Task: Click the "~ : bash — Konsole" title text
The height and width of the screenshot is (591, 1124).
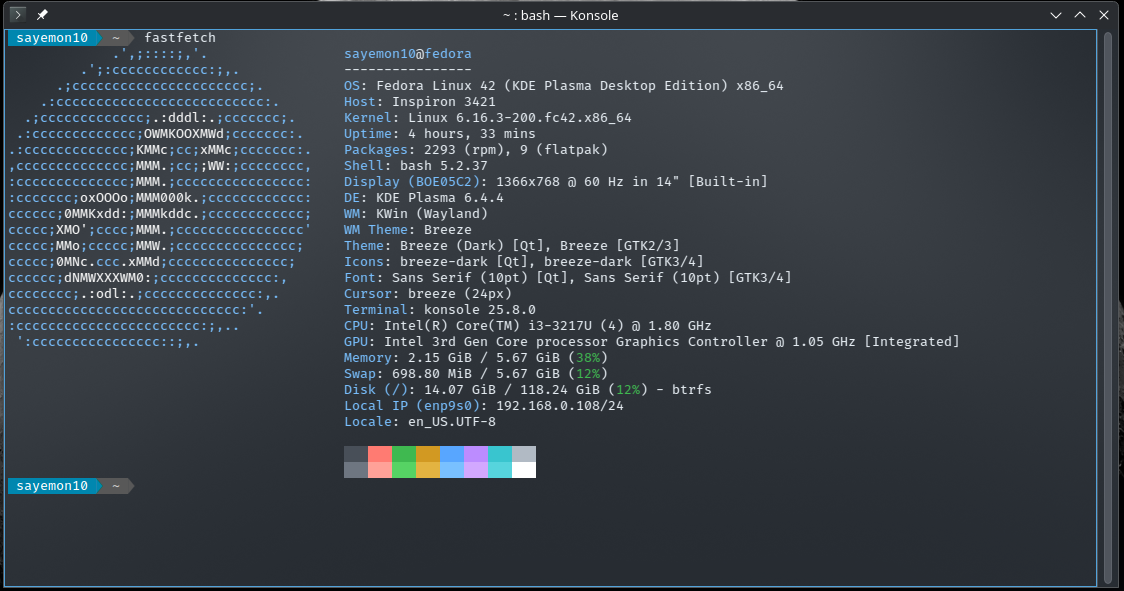Action: coord(561,15)
